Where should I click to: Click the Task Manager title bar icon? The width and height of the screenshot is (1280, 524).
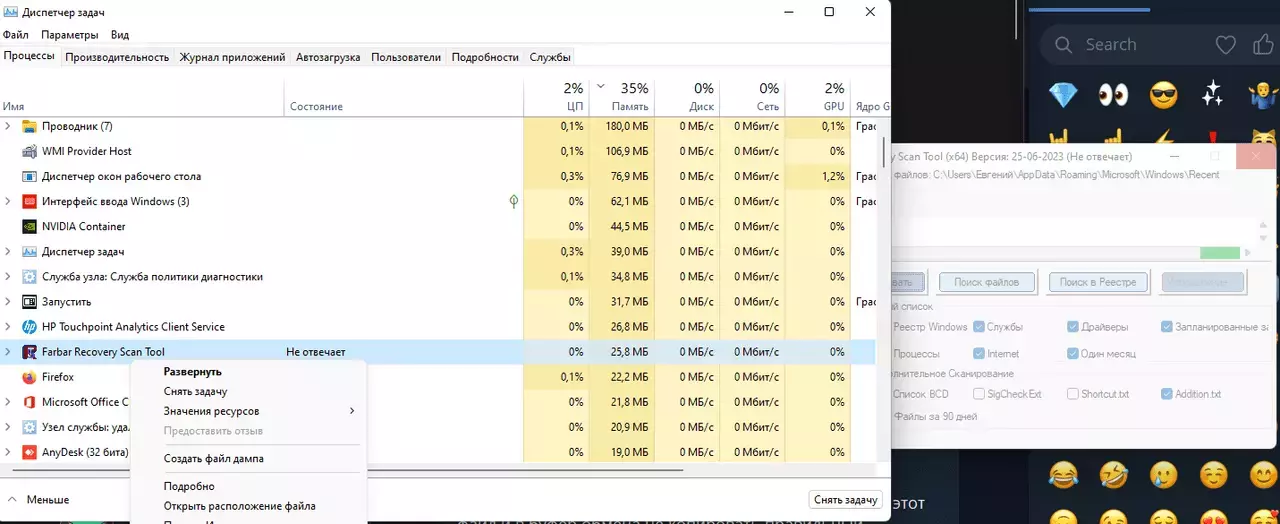point(11,12)
